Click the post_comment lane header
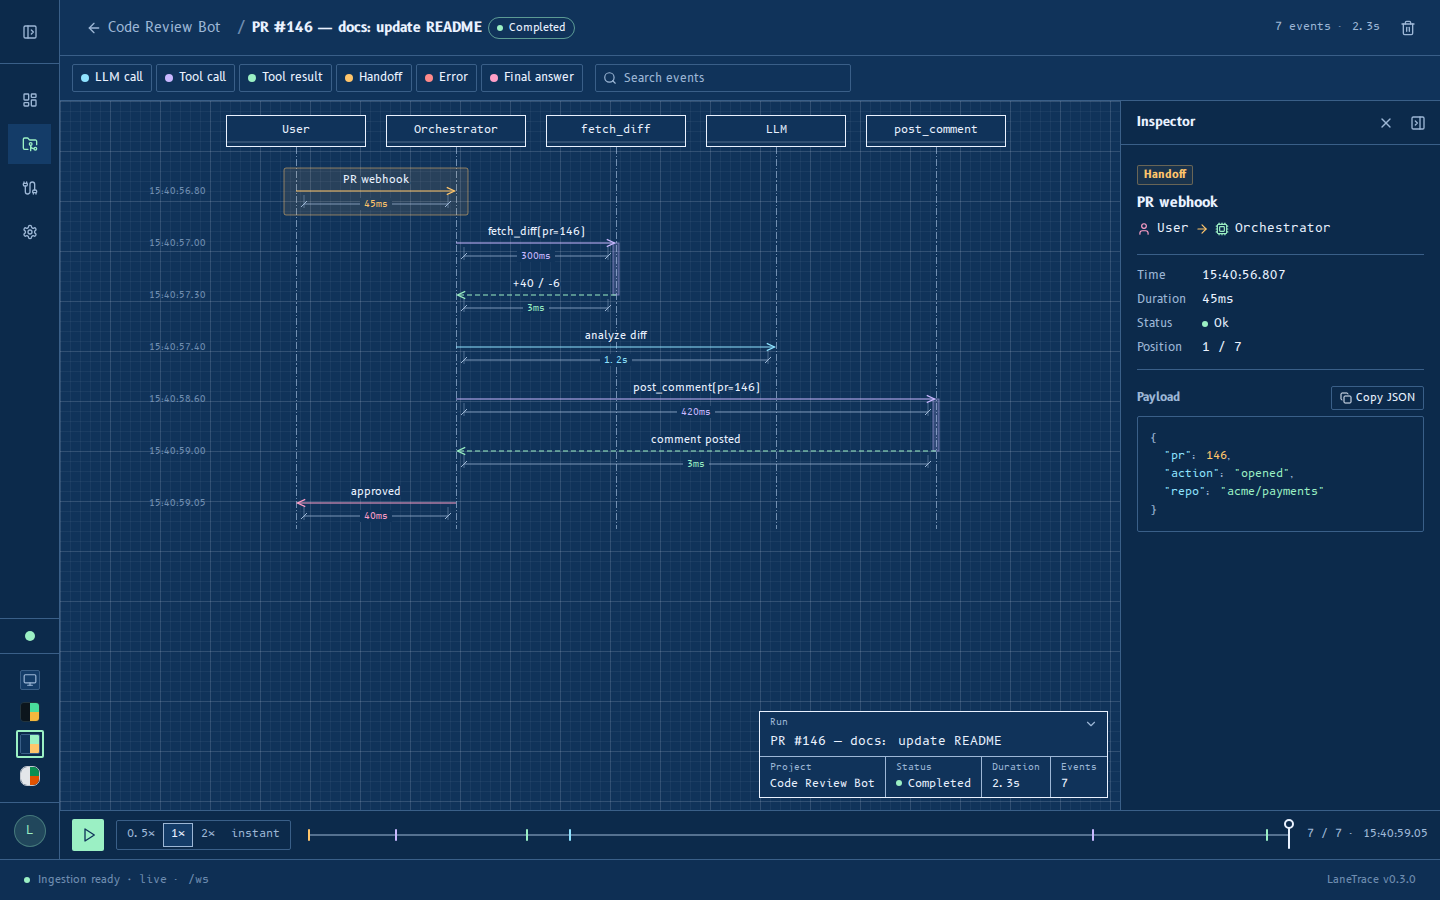The height and width of the screenshot is (900, 1440). pyautogui.click(x=936, y=130)
